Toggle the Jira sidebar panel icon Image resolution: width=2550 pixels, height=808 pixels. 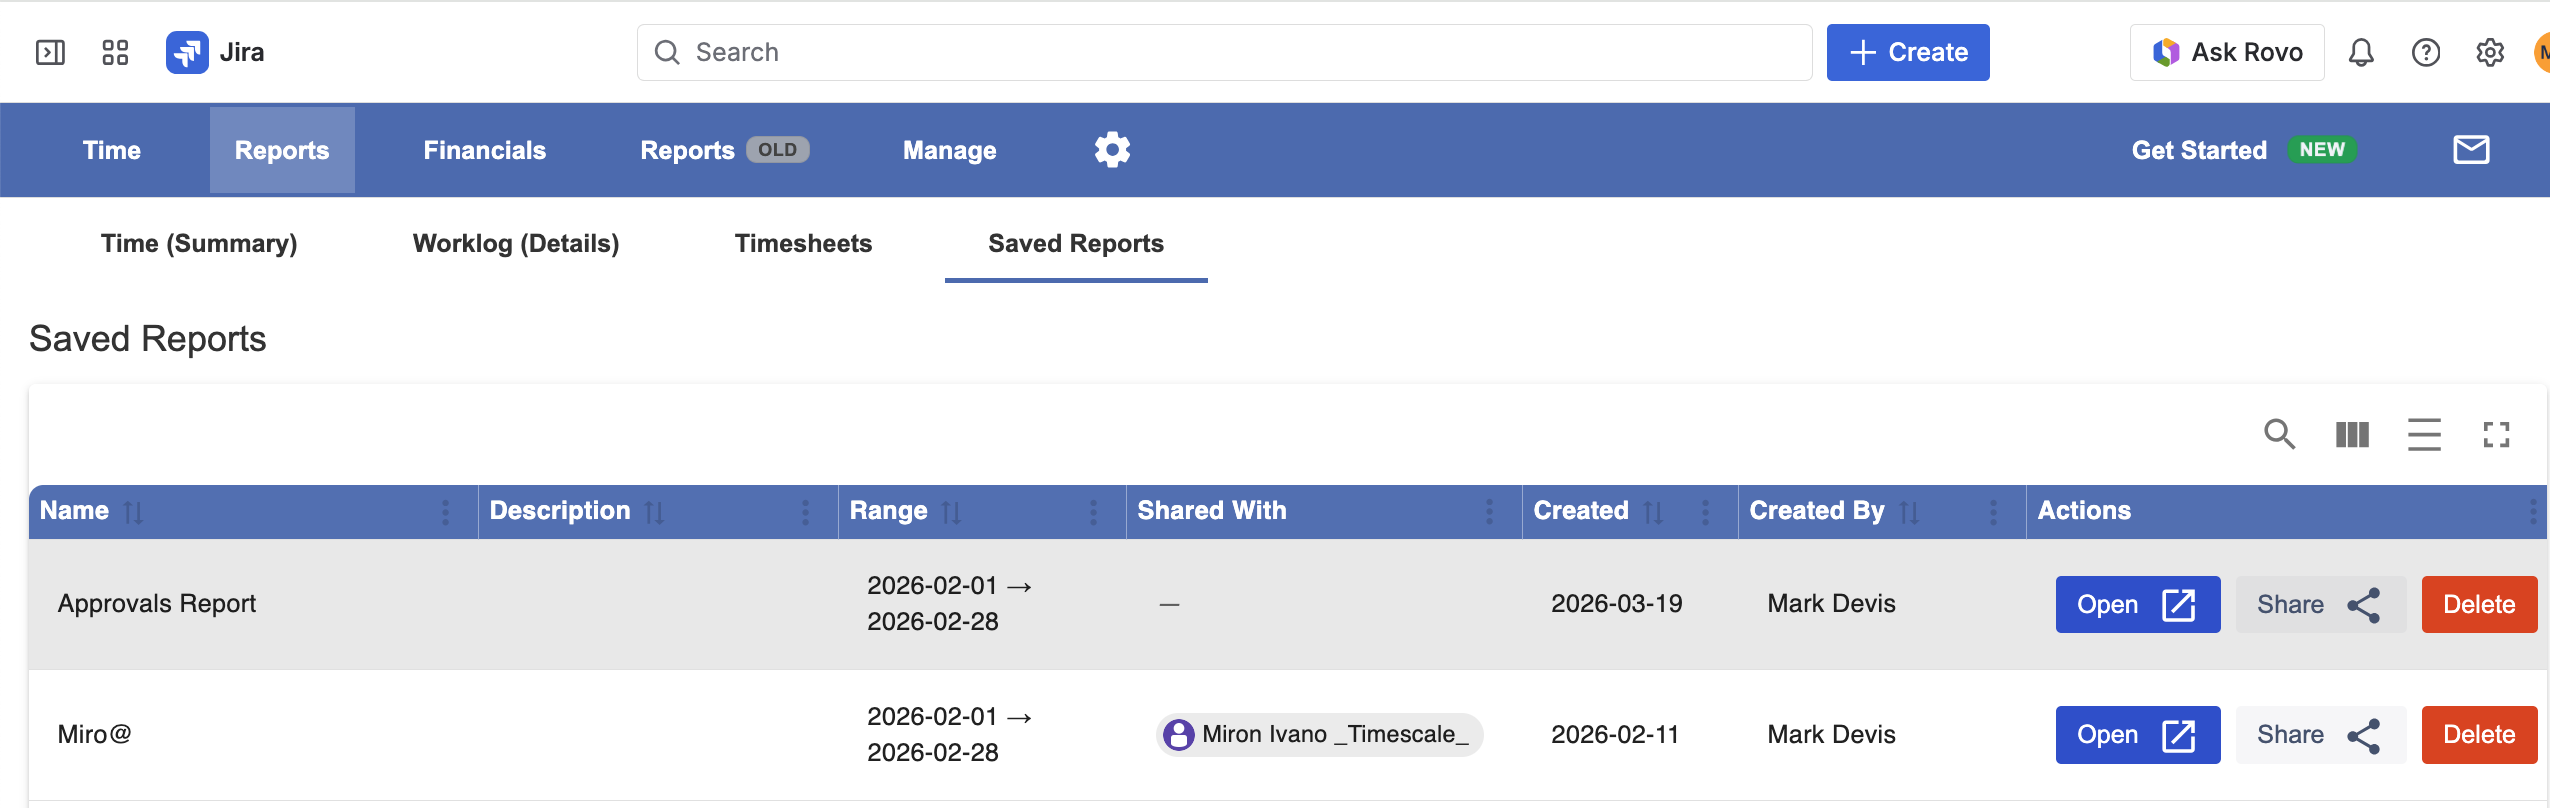50,52
